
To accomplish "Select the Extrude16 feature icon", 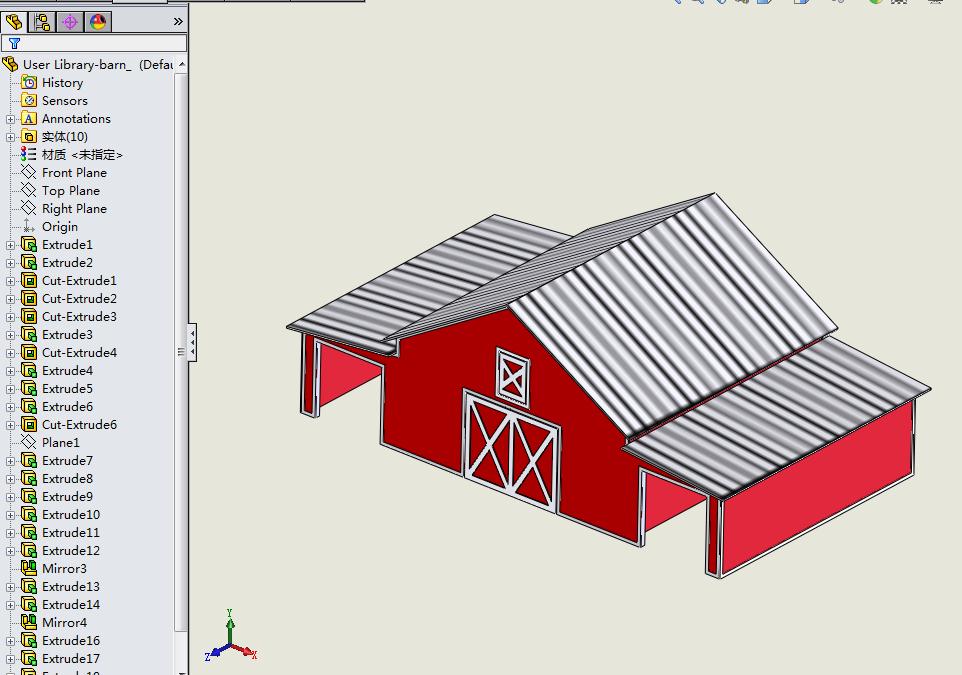I will point(29,640).
